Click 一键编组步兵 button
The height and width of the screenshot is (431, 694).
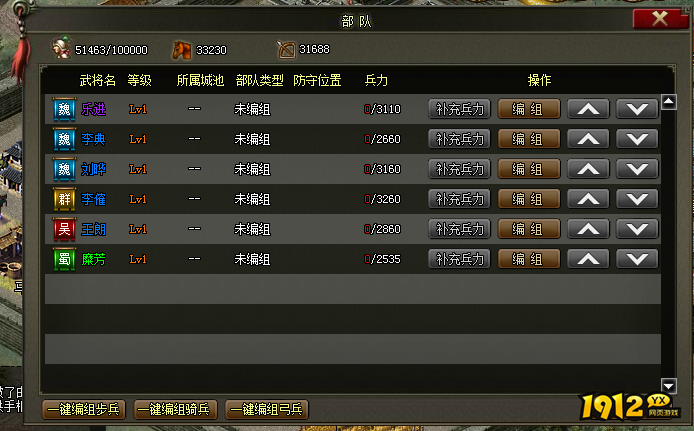coord(84,409)
